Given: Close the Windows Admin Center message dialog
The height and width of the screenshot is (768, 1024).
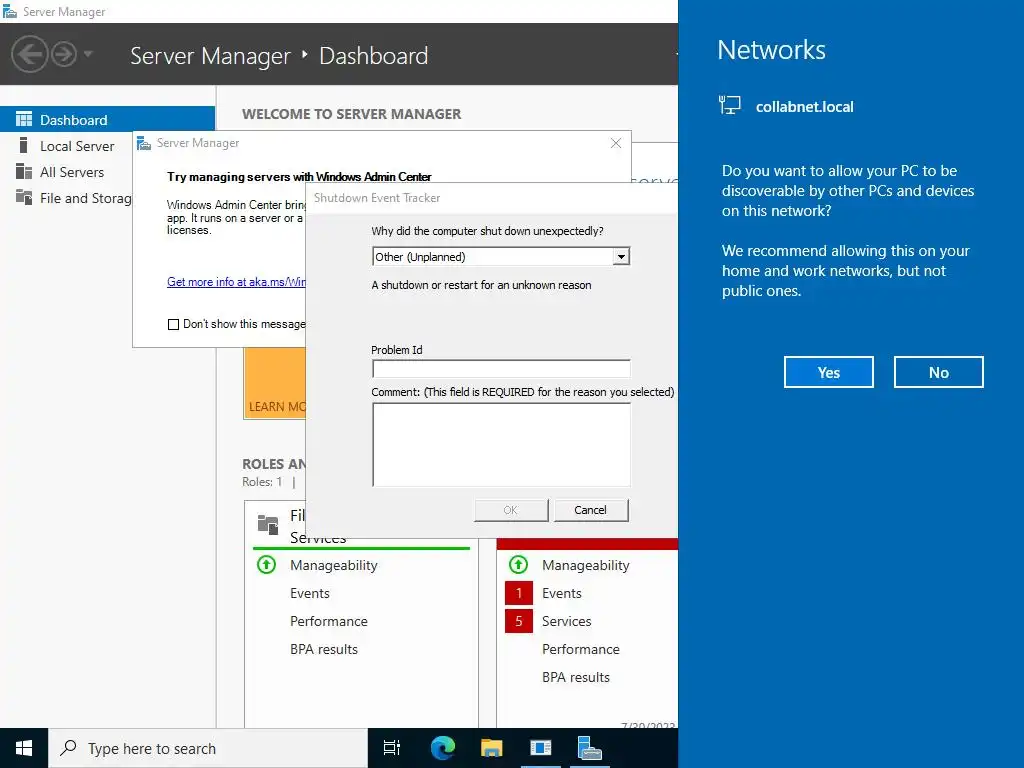Looking at the screenshot, I should (x=616, y=143).
